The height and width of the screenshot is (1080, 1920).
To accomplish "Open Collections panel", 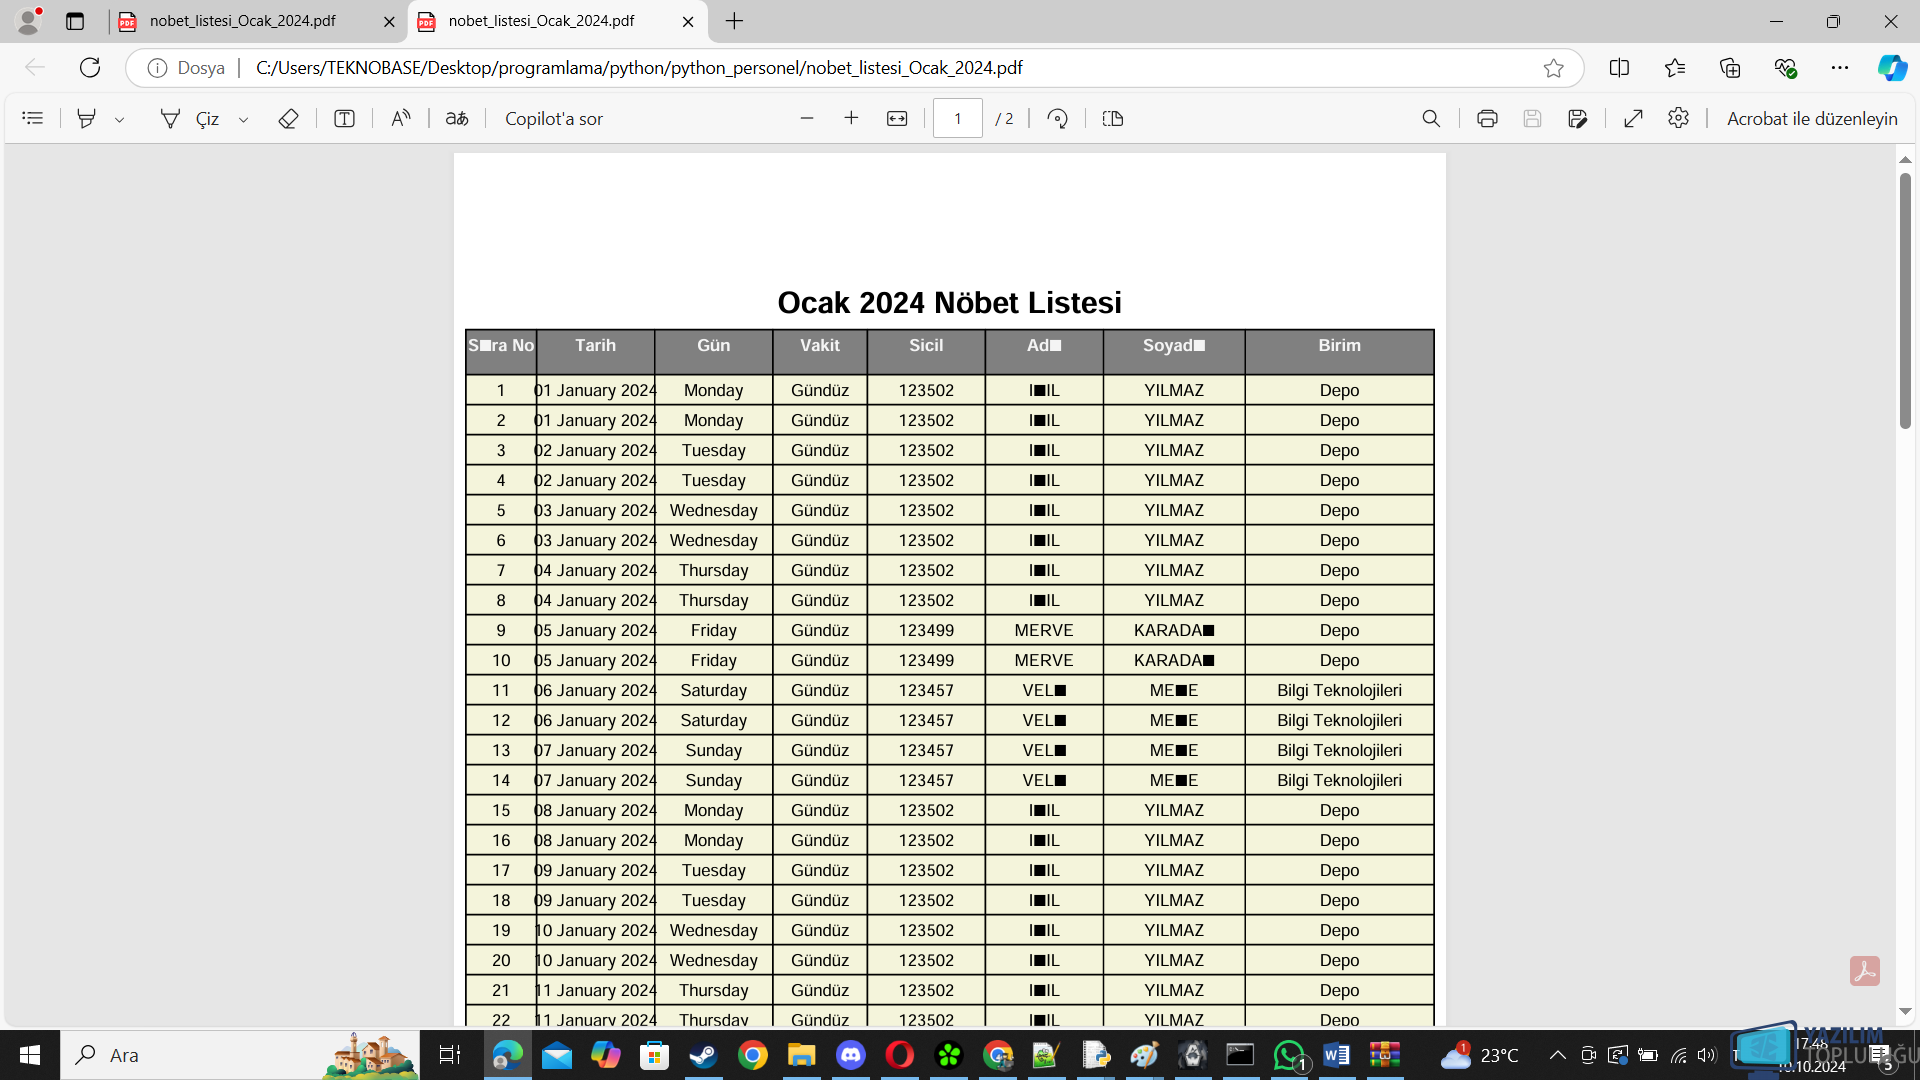I will pos(1730,67).
